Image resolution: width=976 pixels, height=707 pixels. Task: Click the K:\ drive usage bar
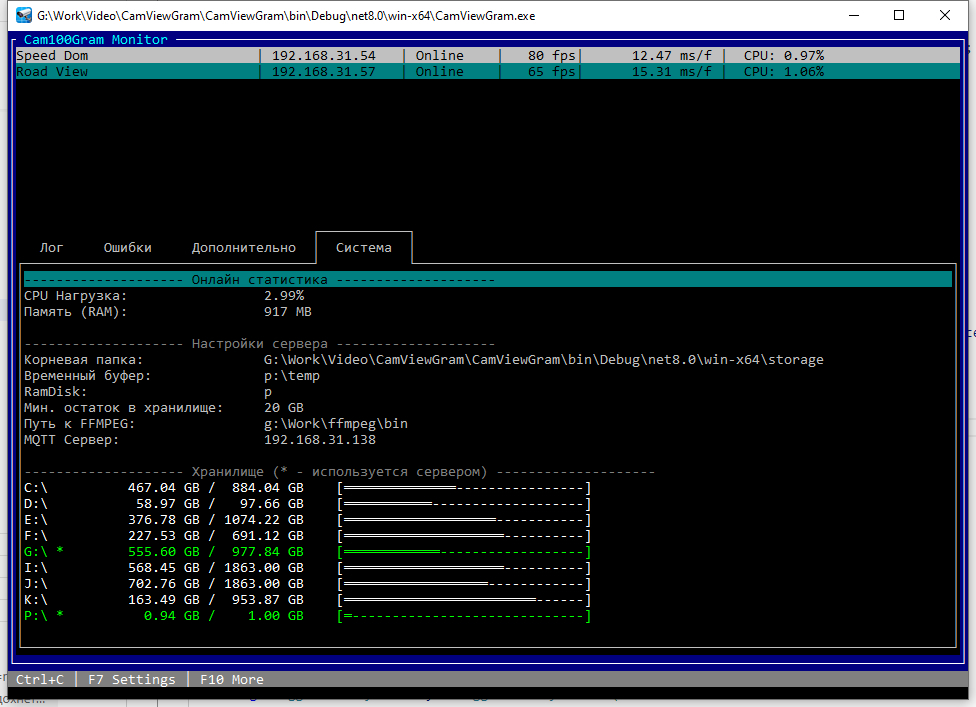464,600
